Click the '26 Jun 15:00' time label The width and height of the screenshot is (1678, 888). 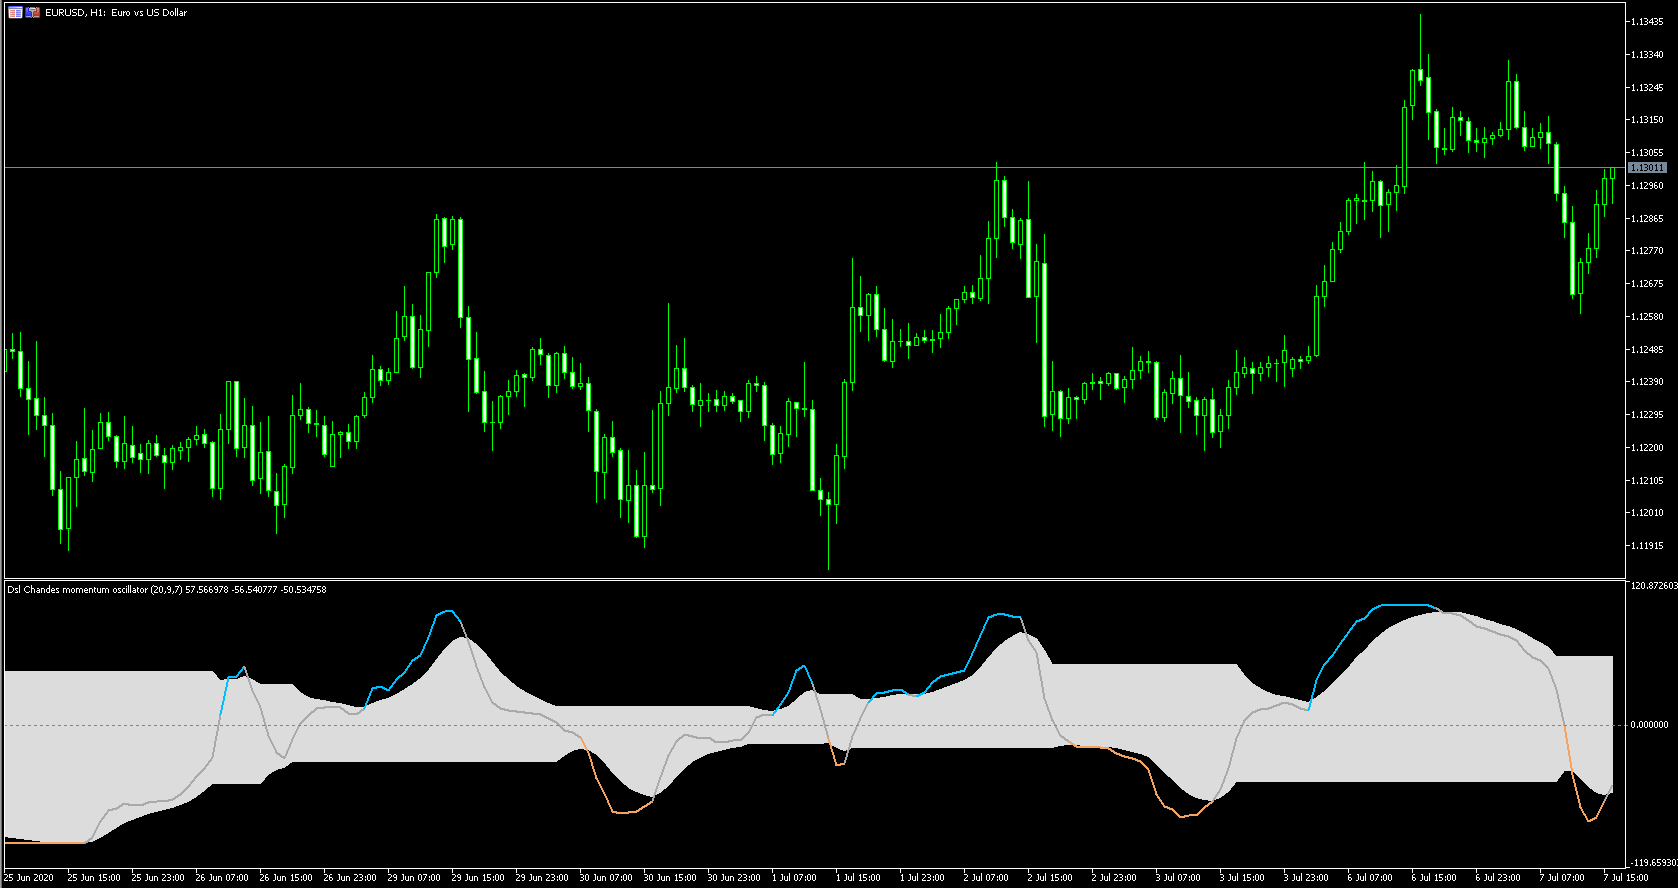(286, 878)
